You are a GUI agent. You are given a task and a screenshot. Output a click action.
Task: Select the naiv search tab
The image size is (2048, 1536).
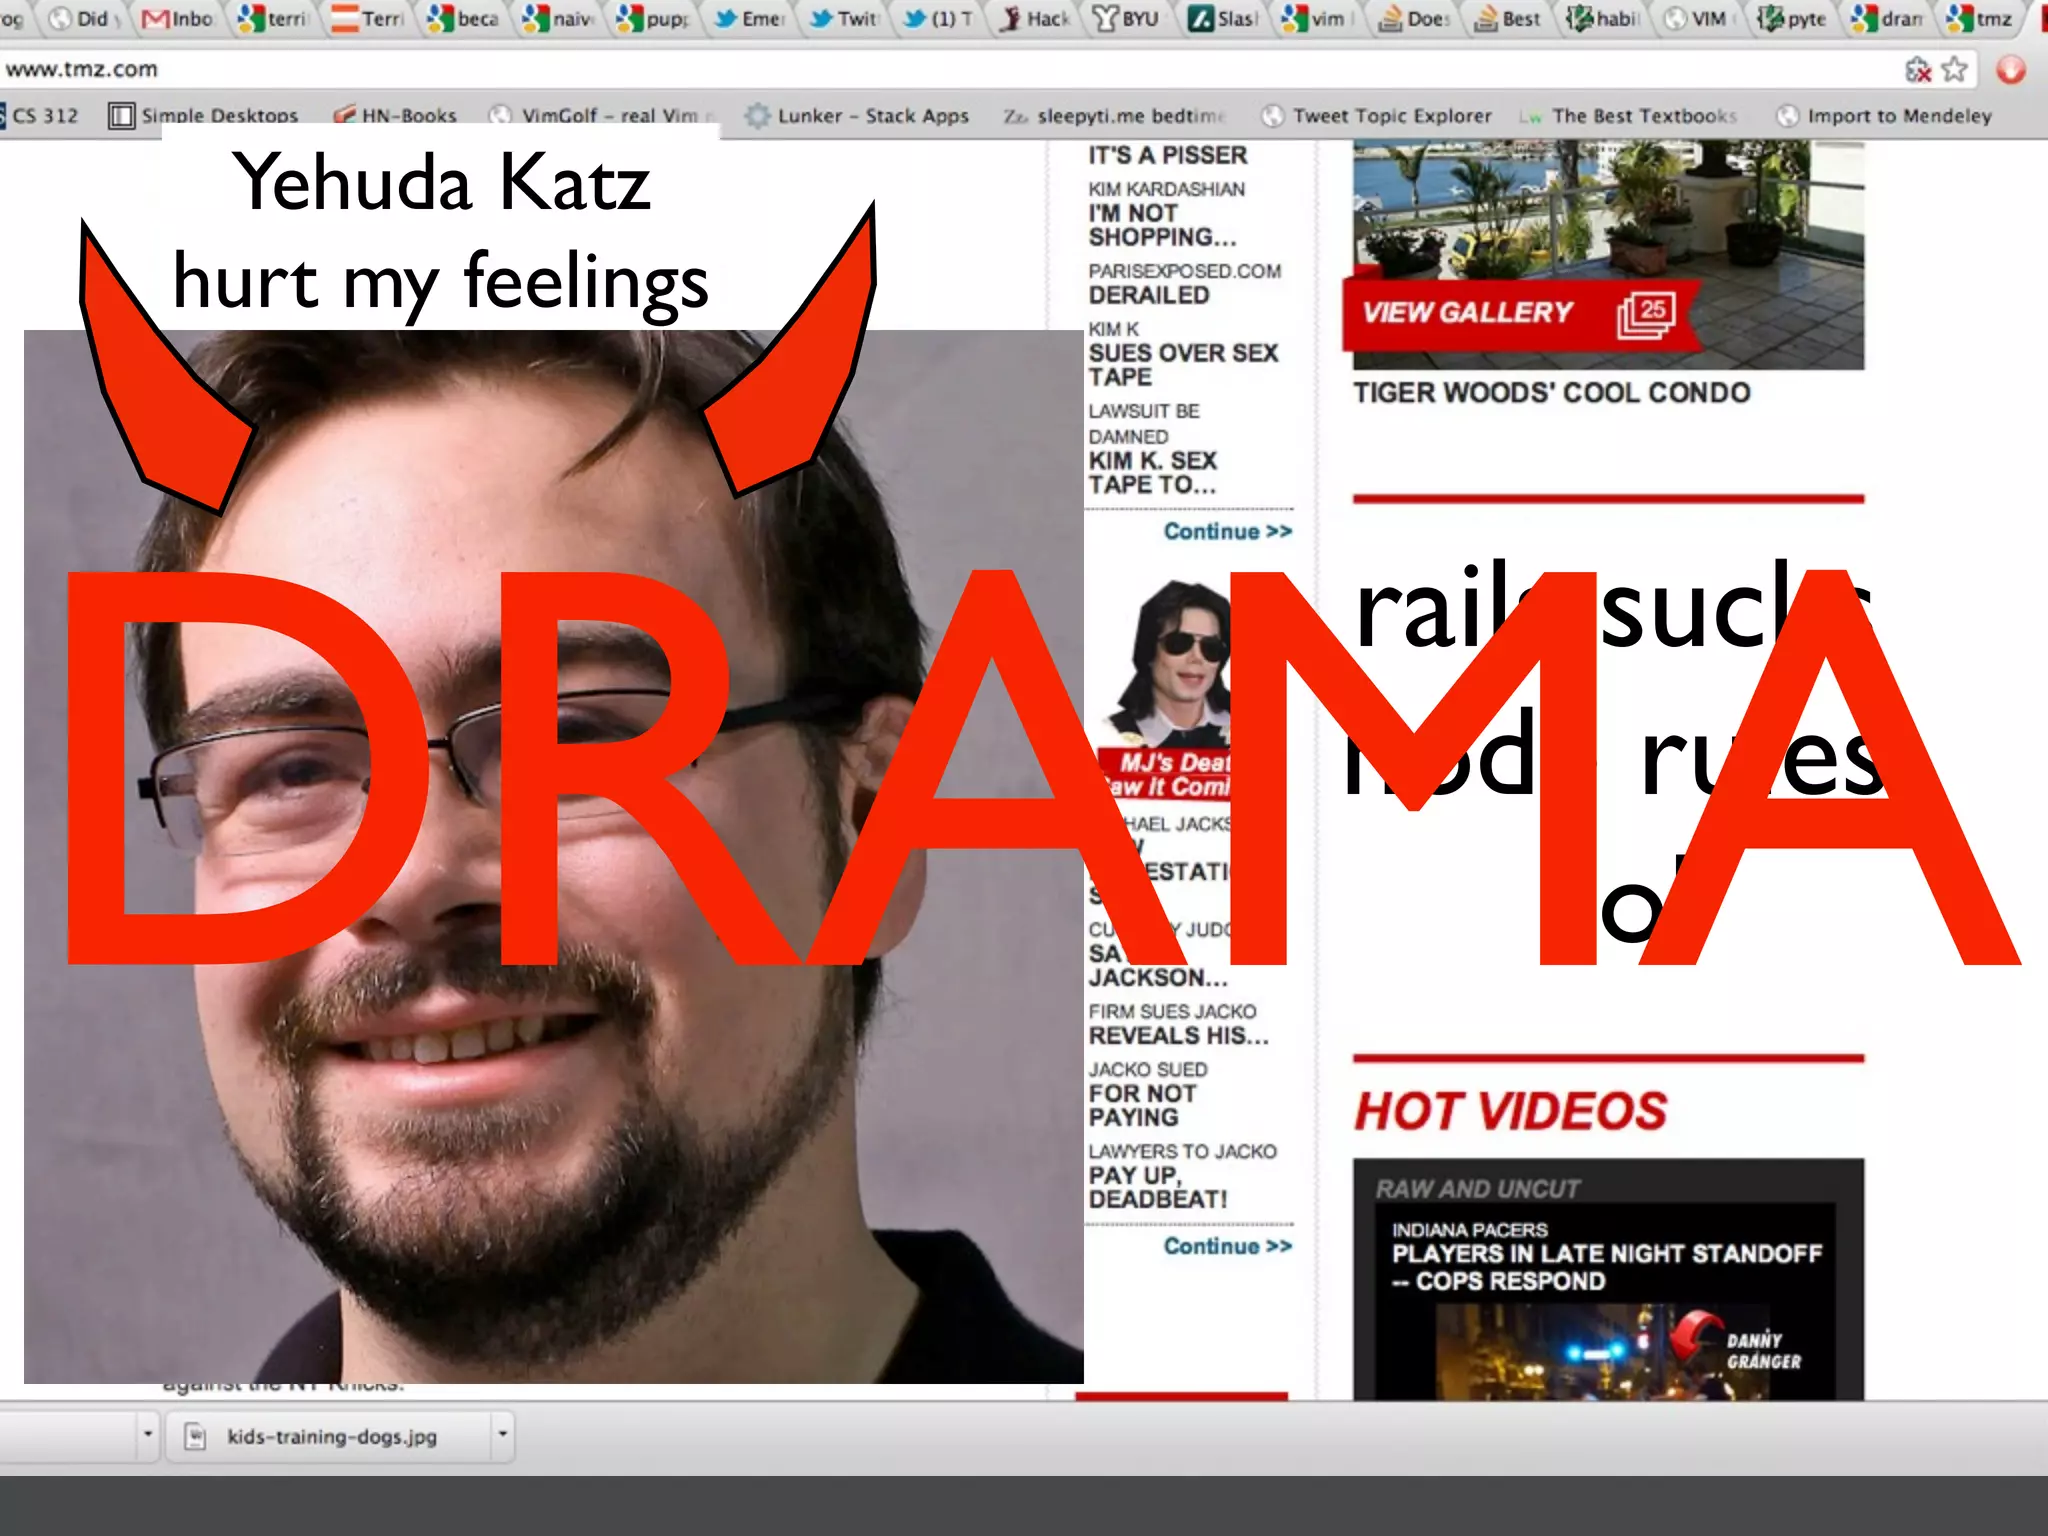click(558, 19)
